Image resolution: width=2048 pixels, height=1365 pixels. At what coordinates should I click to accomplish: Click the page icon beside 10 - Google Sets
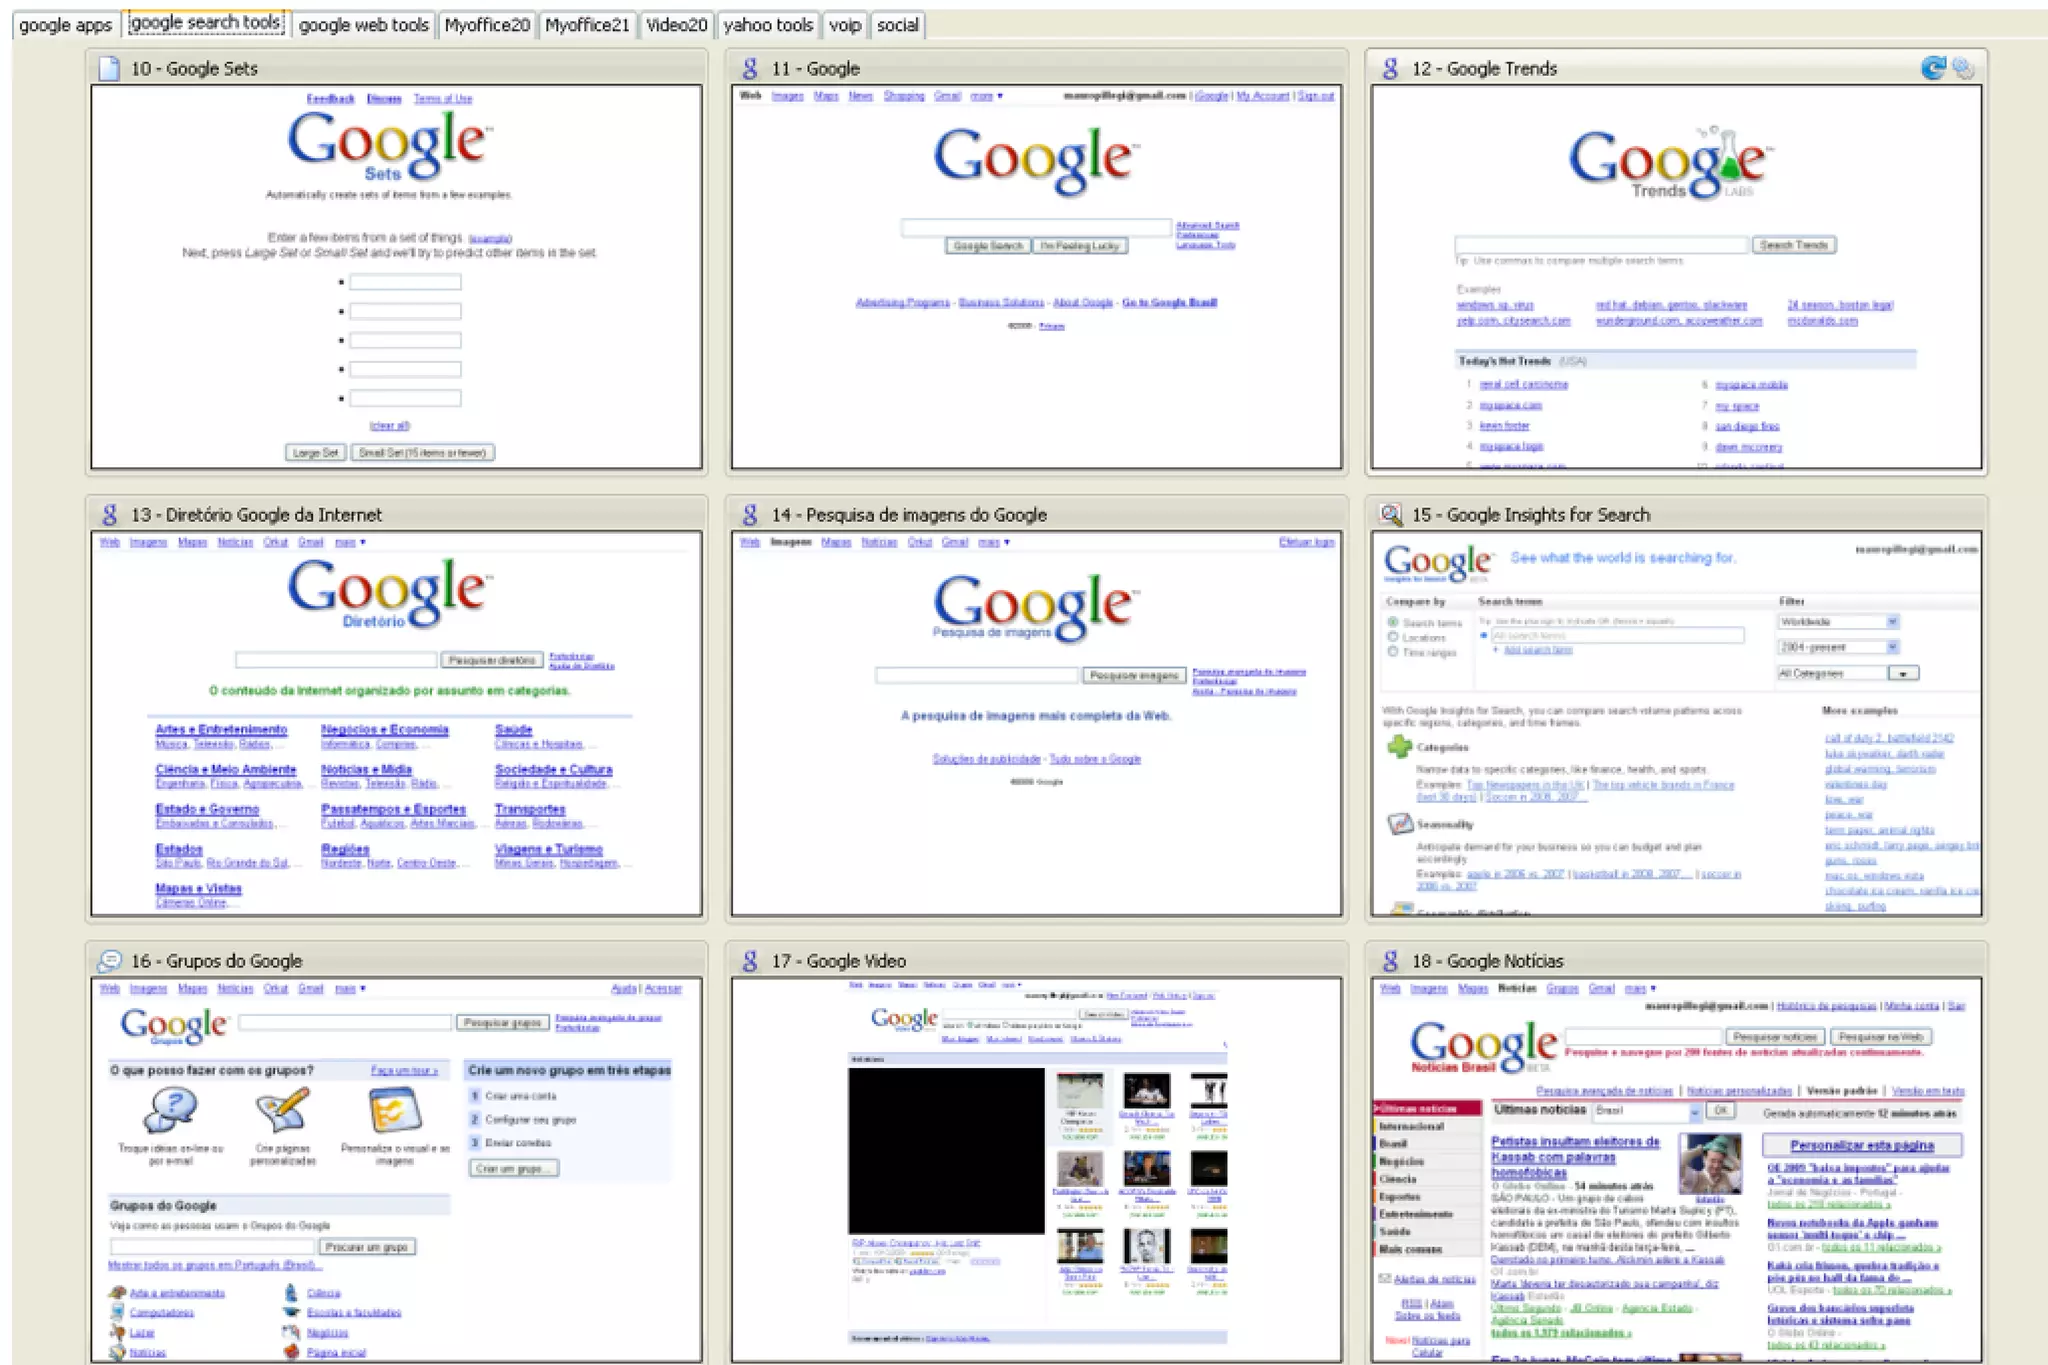109,68
